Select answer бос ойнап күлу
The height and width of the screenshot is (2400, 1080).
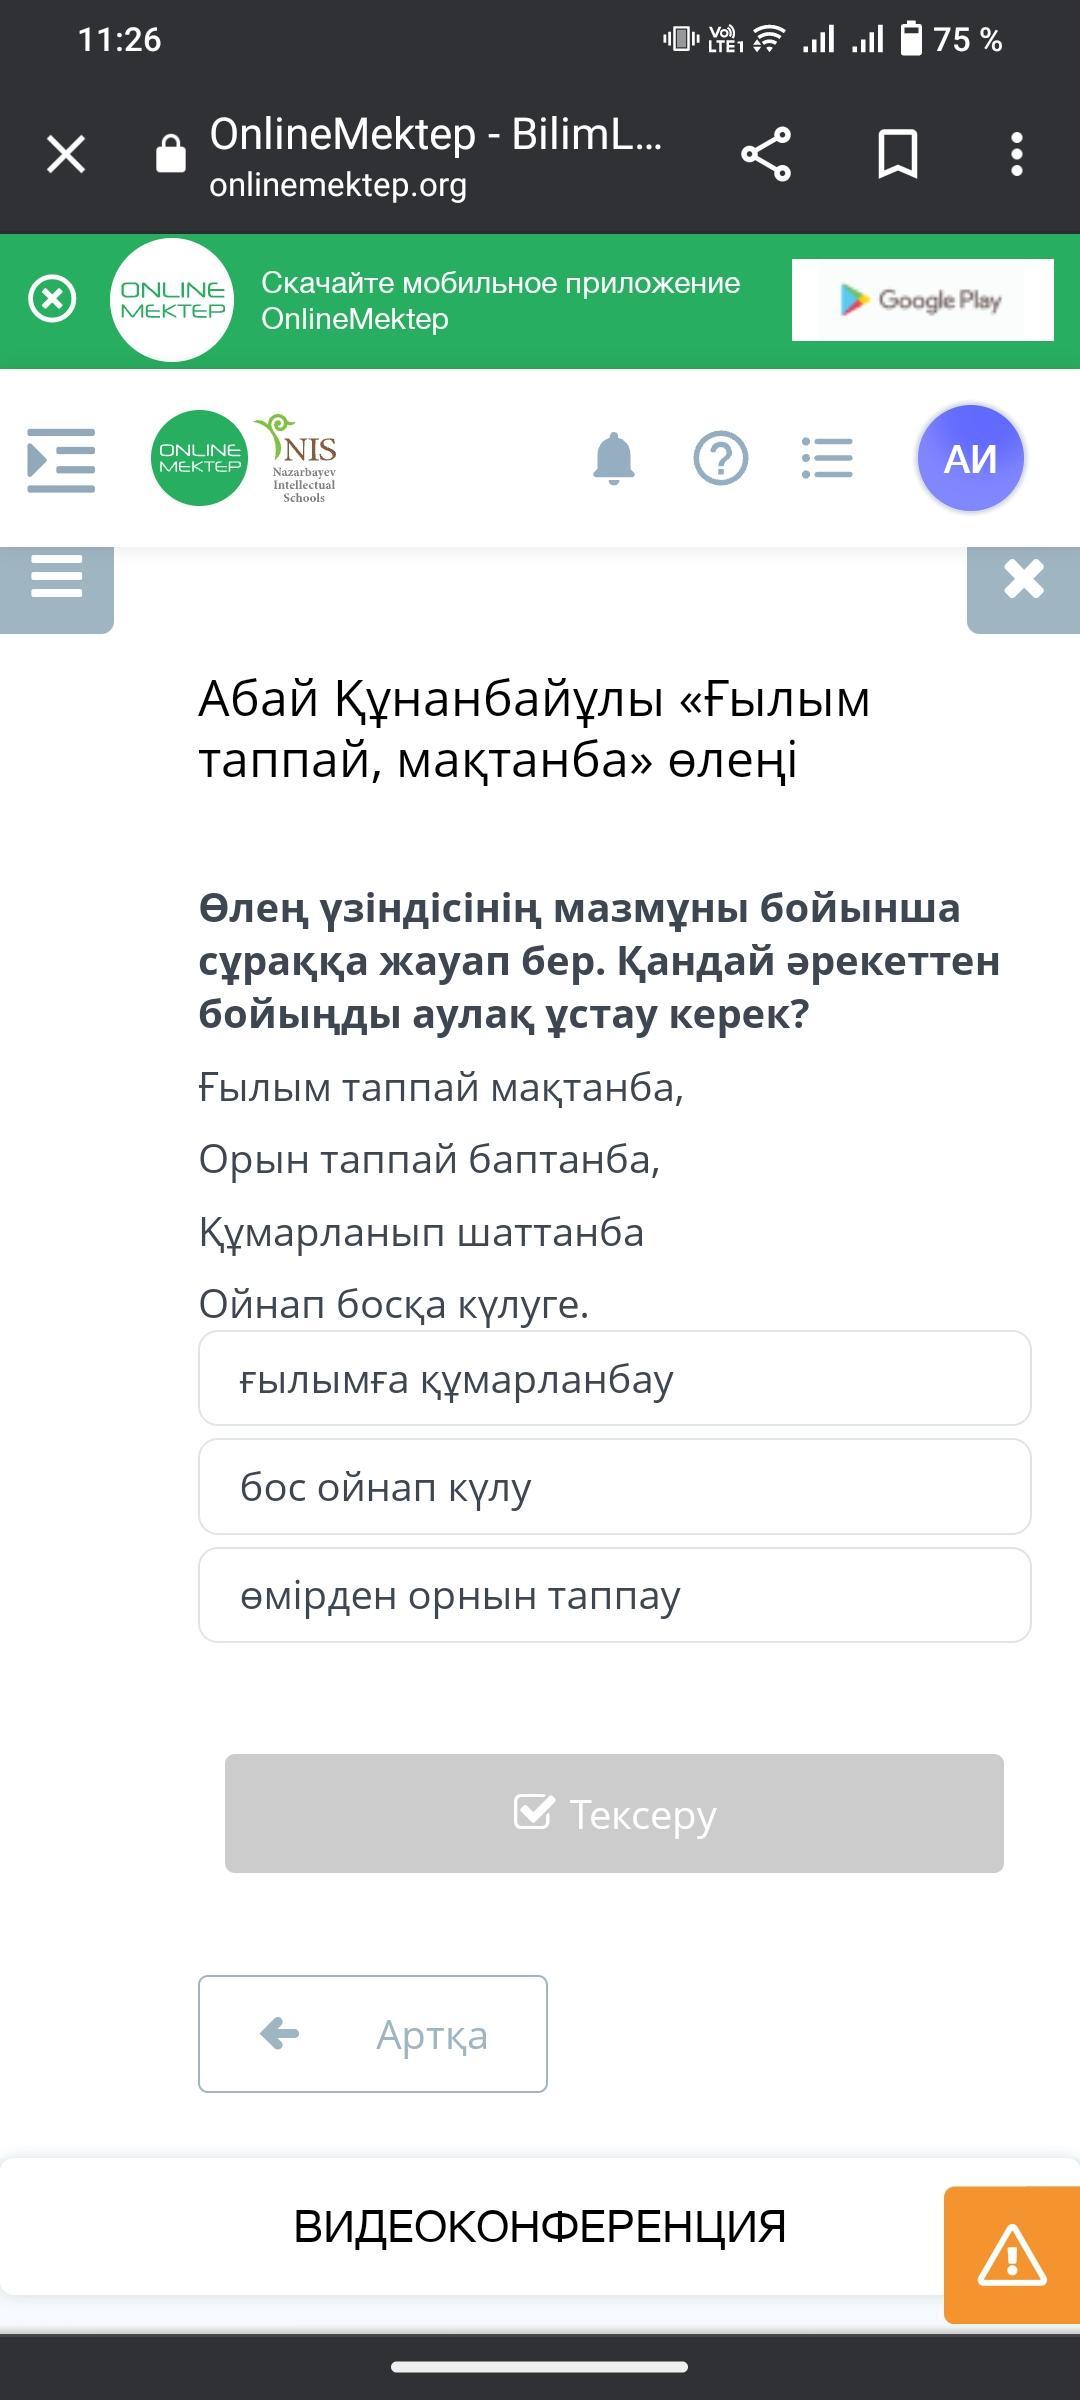pos(614,1486)
